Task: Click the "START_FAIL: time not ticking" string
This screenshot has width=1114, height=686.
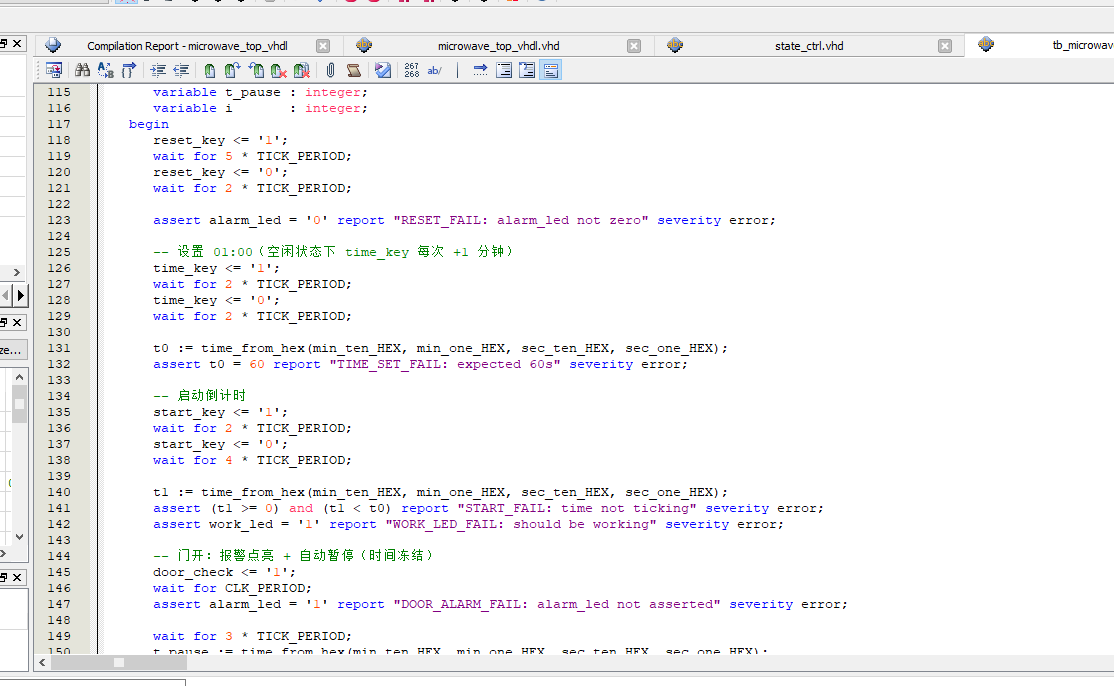Action: [x=577, y=508]
